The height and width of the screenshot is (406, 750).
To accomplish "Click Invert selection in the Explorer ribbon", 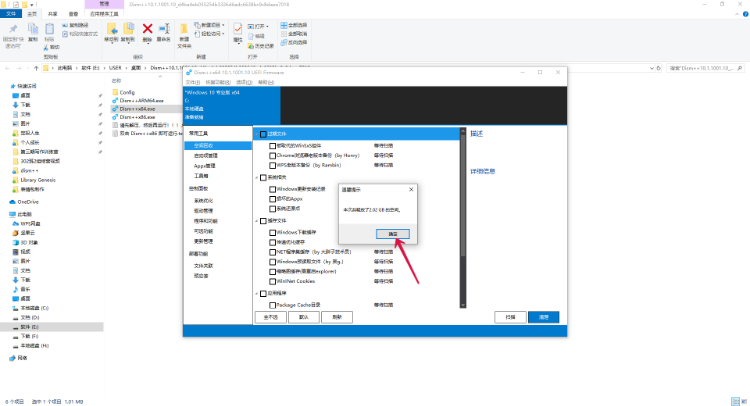I will pos(294,42).
